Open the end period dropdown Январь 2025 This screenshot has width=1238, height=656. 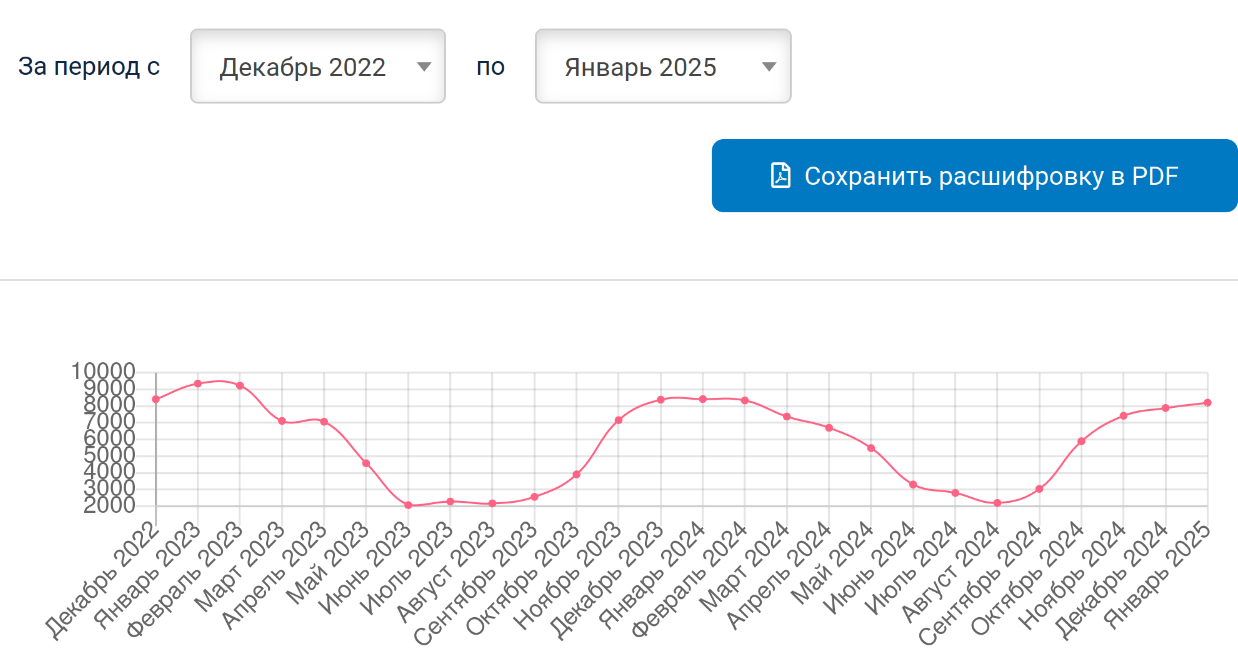[x=663, y=66]
